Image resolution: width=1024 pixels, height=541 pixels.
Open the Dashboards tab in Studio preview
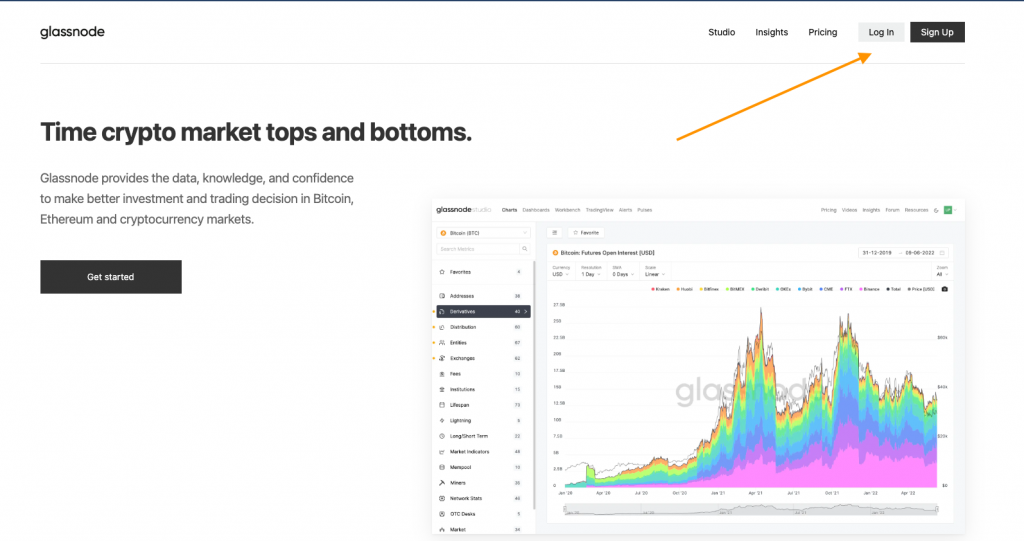point(536,210)
